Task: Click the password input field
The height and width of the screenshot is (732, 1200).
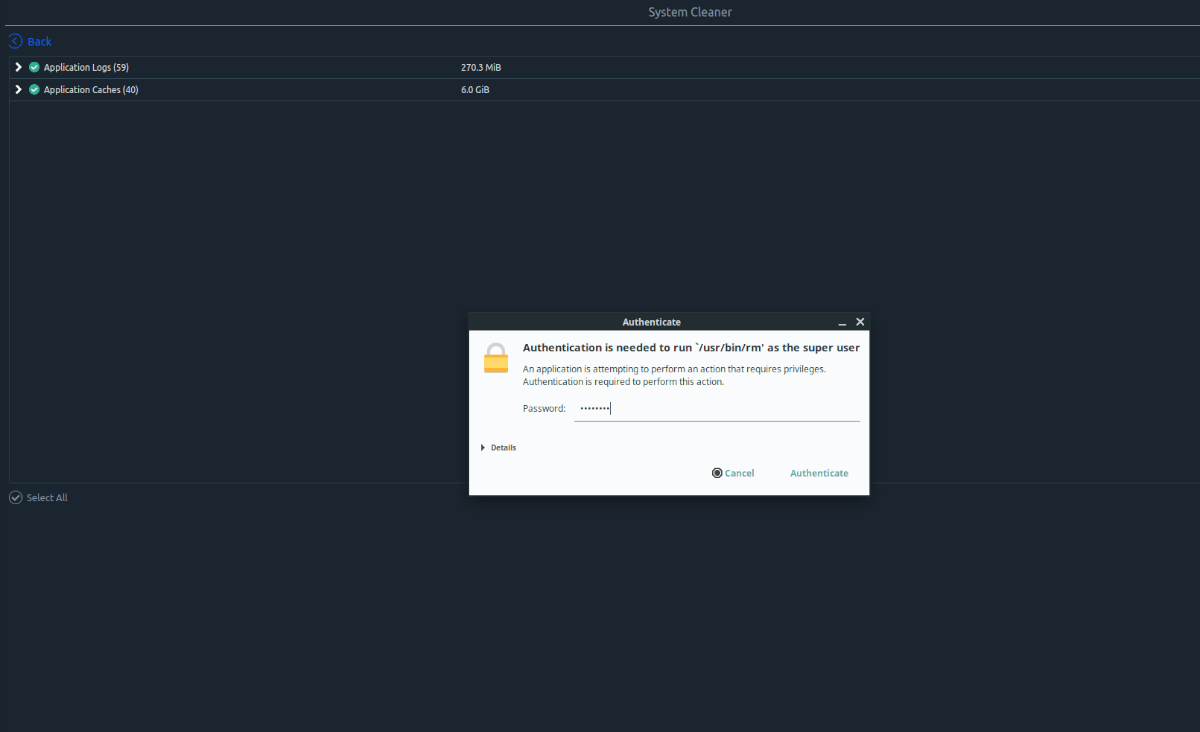Action: [717, 408]
